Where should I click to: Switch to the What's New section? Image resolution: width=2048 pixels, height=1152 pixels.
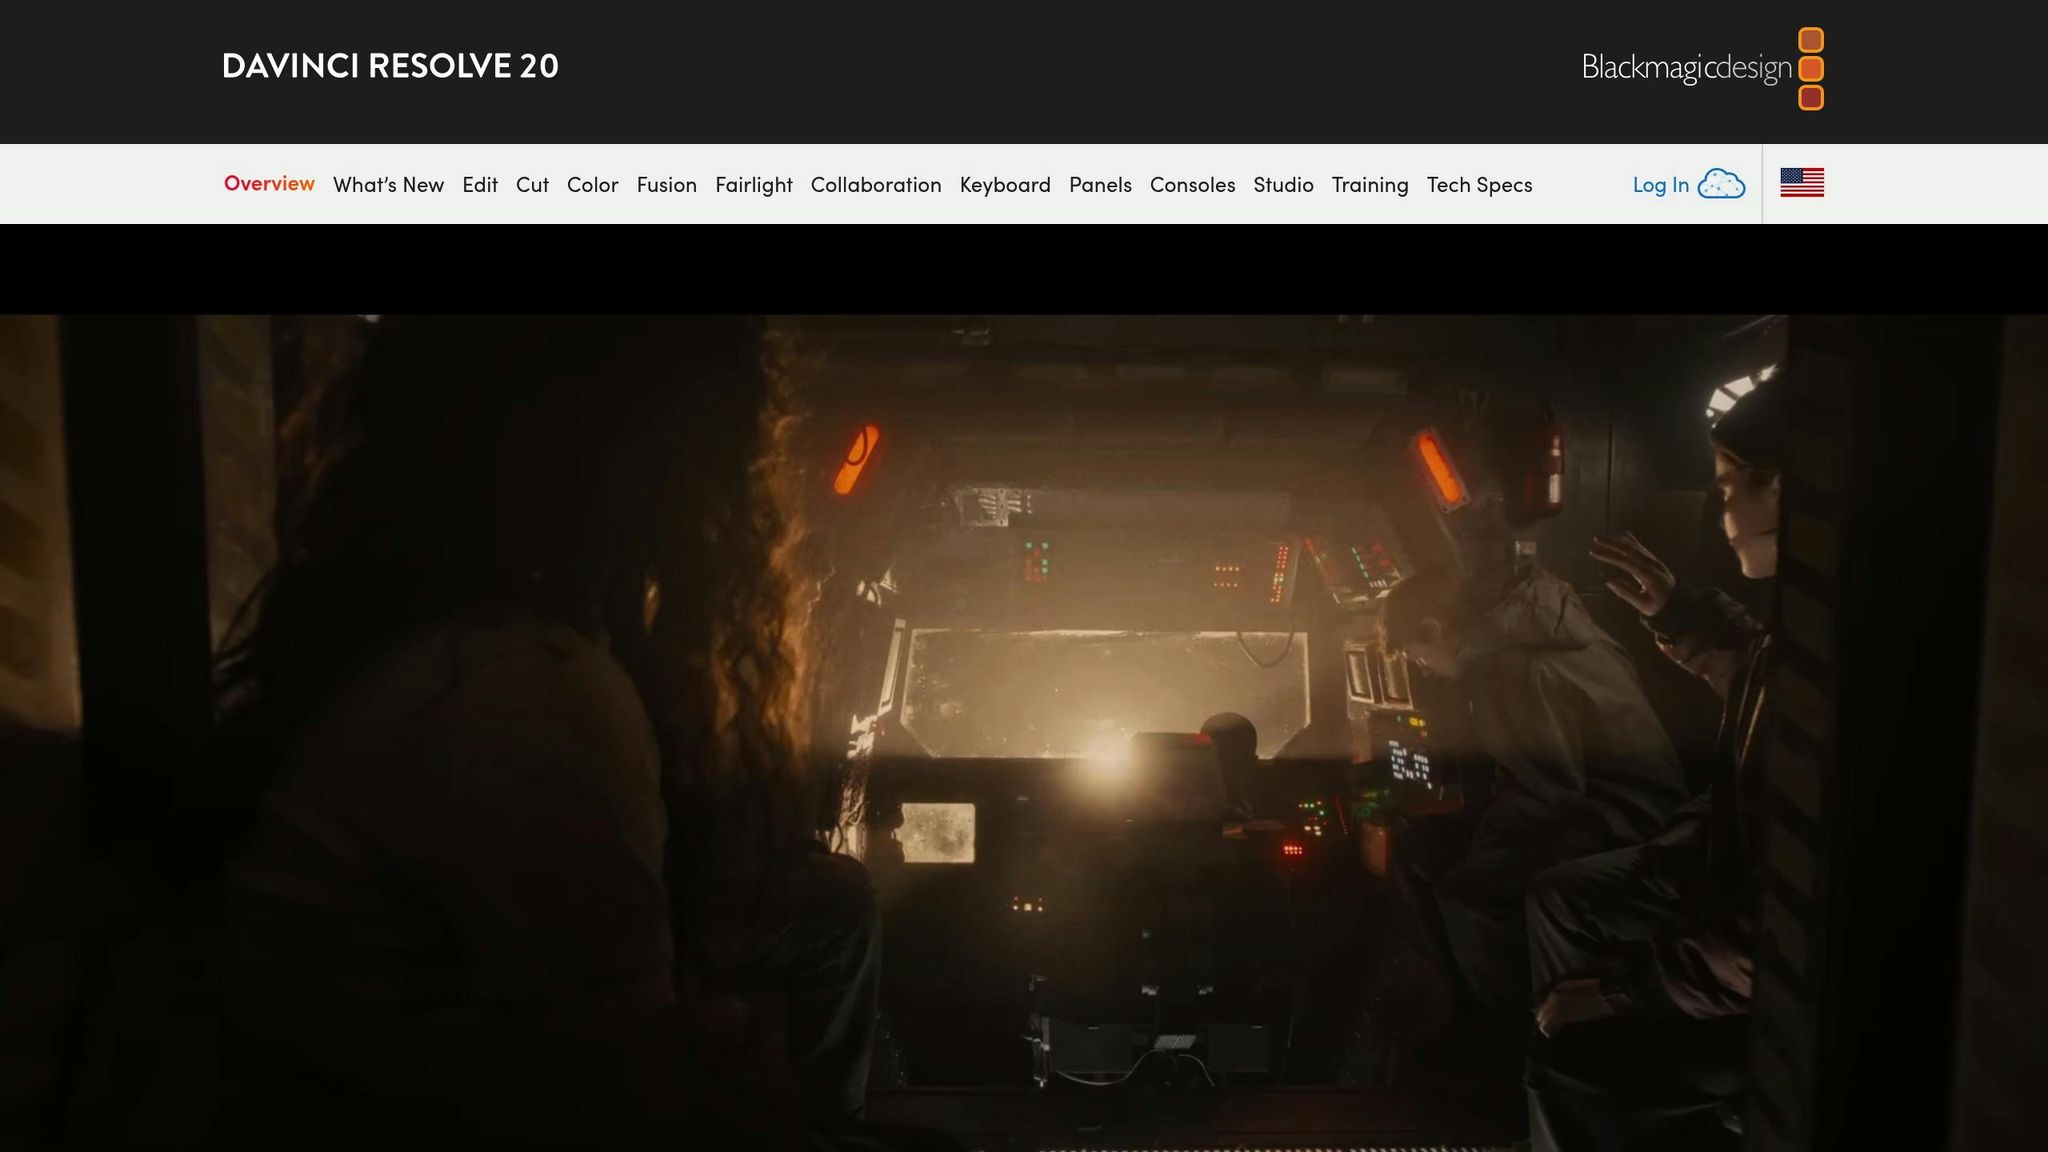(389, 185)
